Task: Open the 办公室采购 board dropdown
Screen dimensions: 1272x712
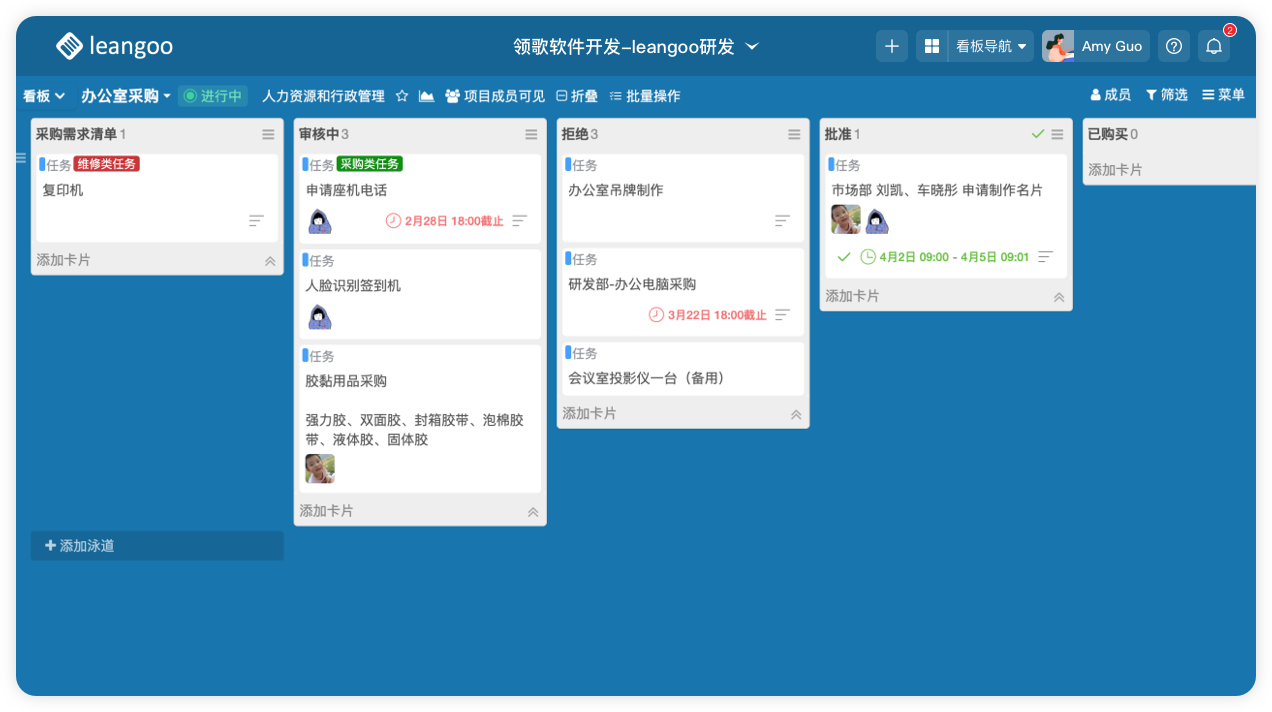Action: click(x=126, y=96)
